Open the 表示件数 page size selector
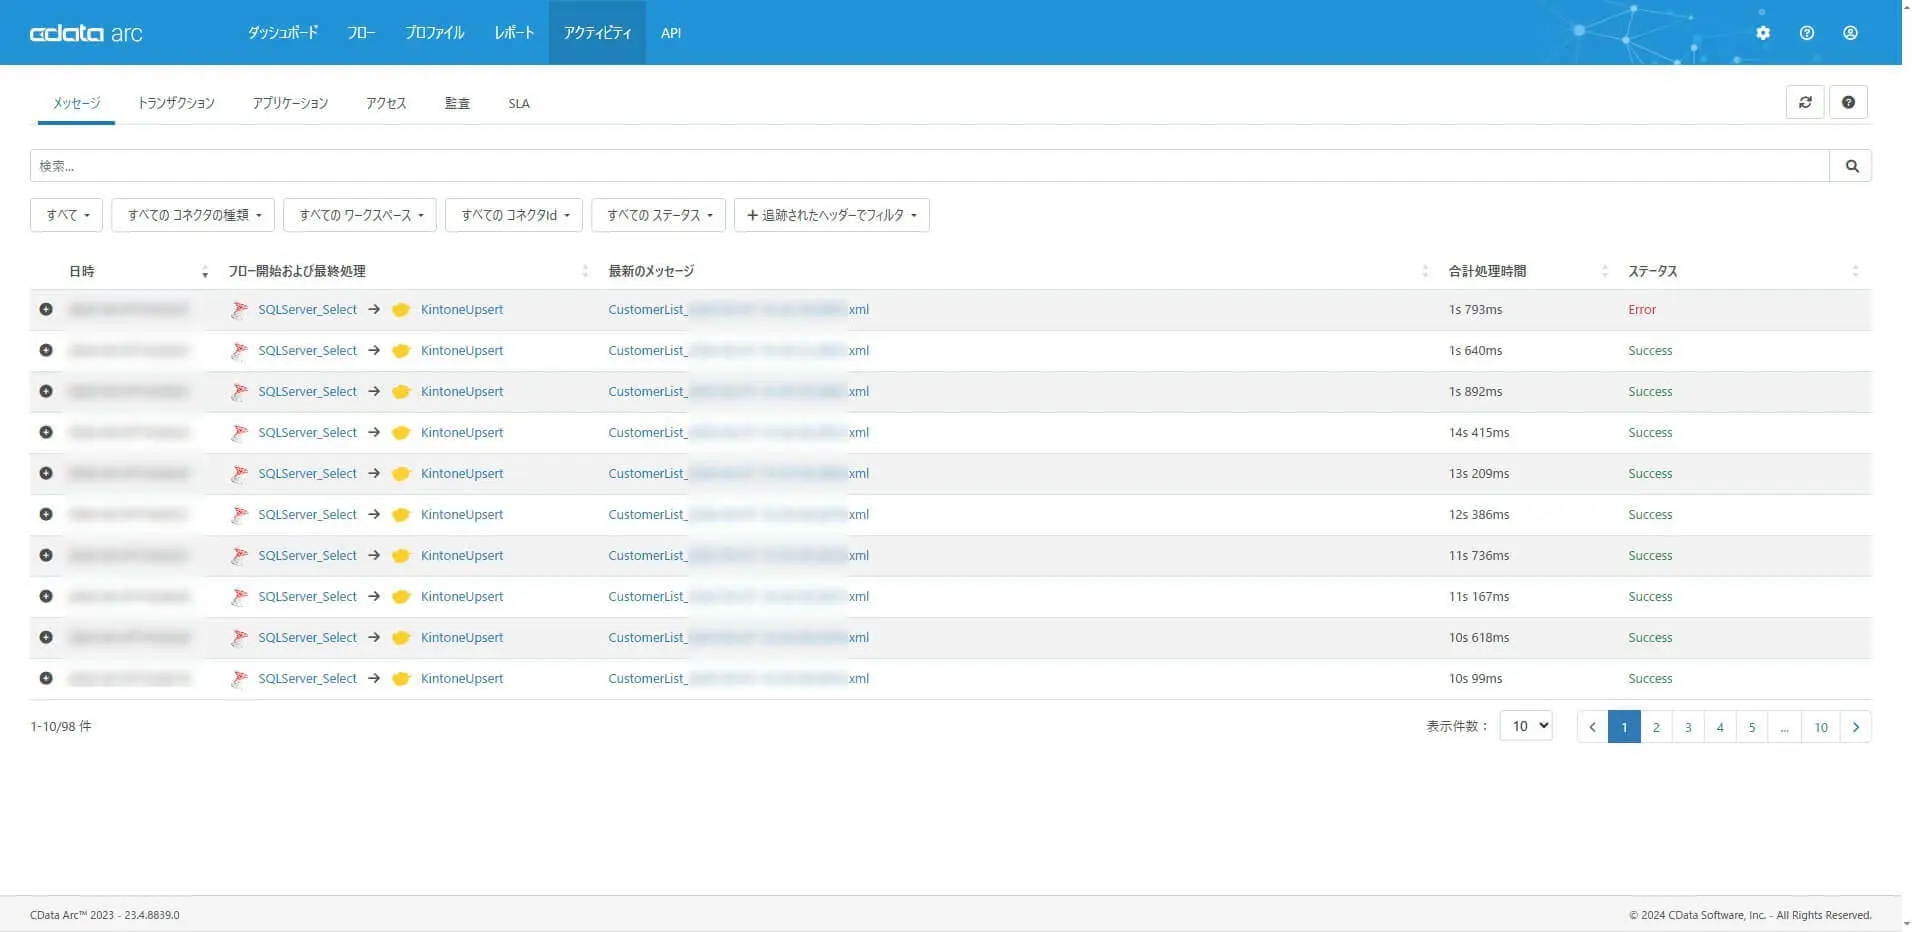 (x=1526, y=726)
